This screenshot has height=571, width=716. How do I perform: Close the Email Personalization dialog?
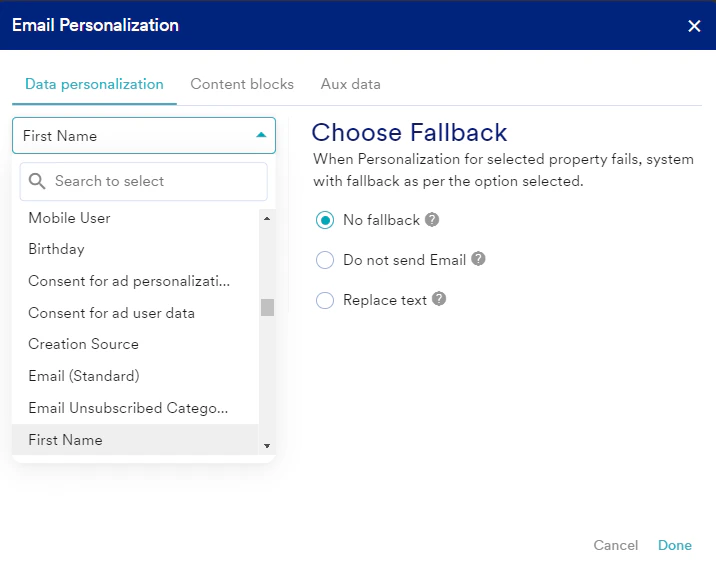coord(694,26)
